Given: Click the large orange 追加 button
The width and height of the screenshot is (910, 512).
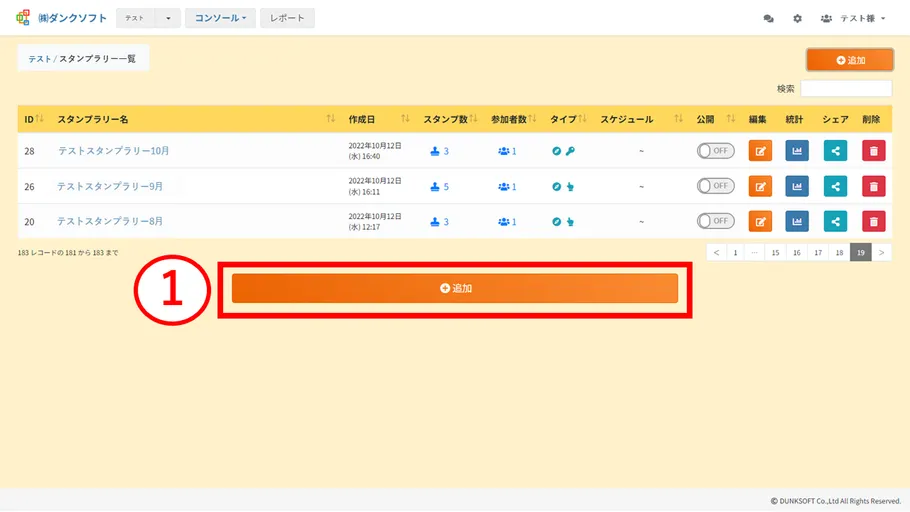Looking at the screenshot, I should pos(455,288).
